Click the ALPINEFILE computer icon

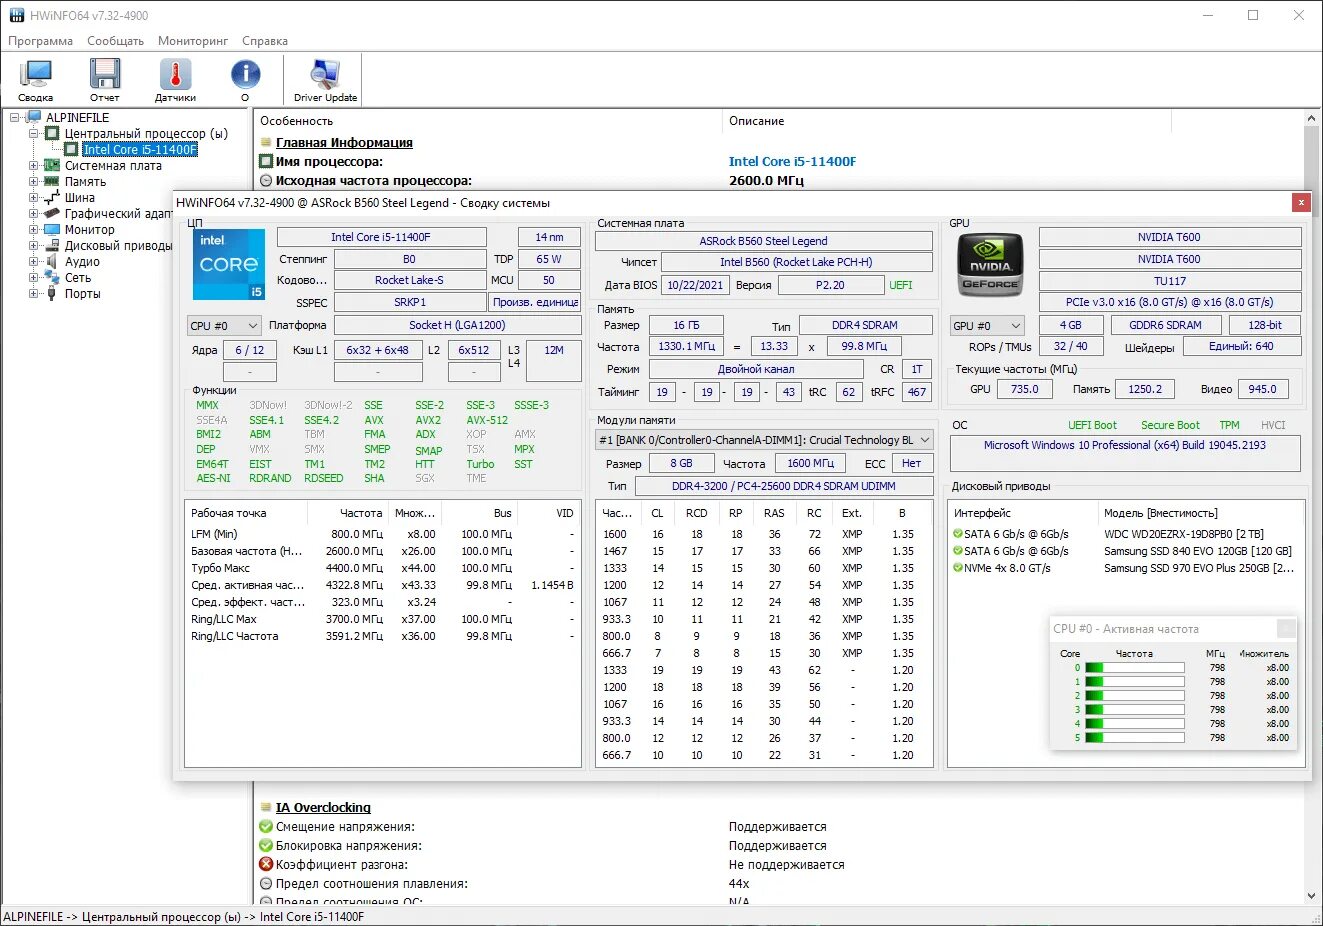(x=34, y=118)
